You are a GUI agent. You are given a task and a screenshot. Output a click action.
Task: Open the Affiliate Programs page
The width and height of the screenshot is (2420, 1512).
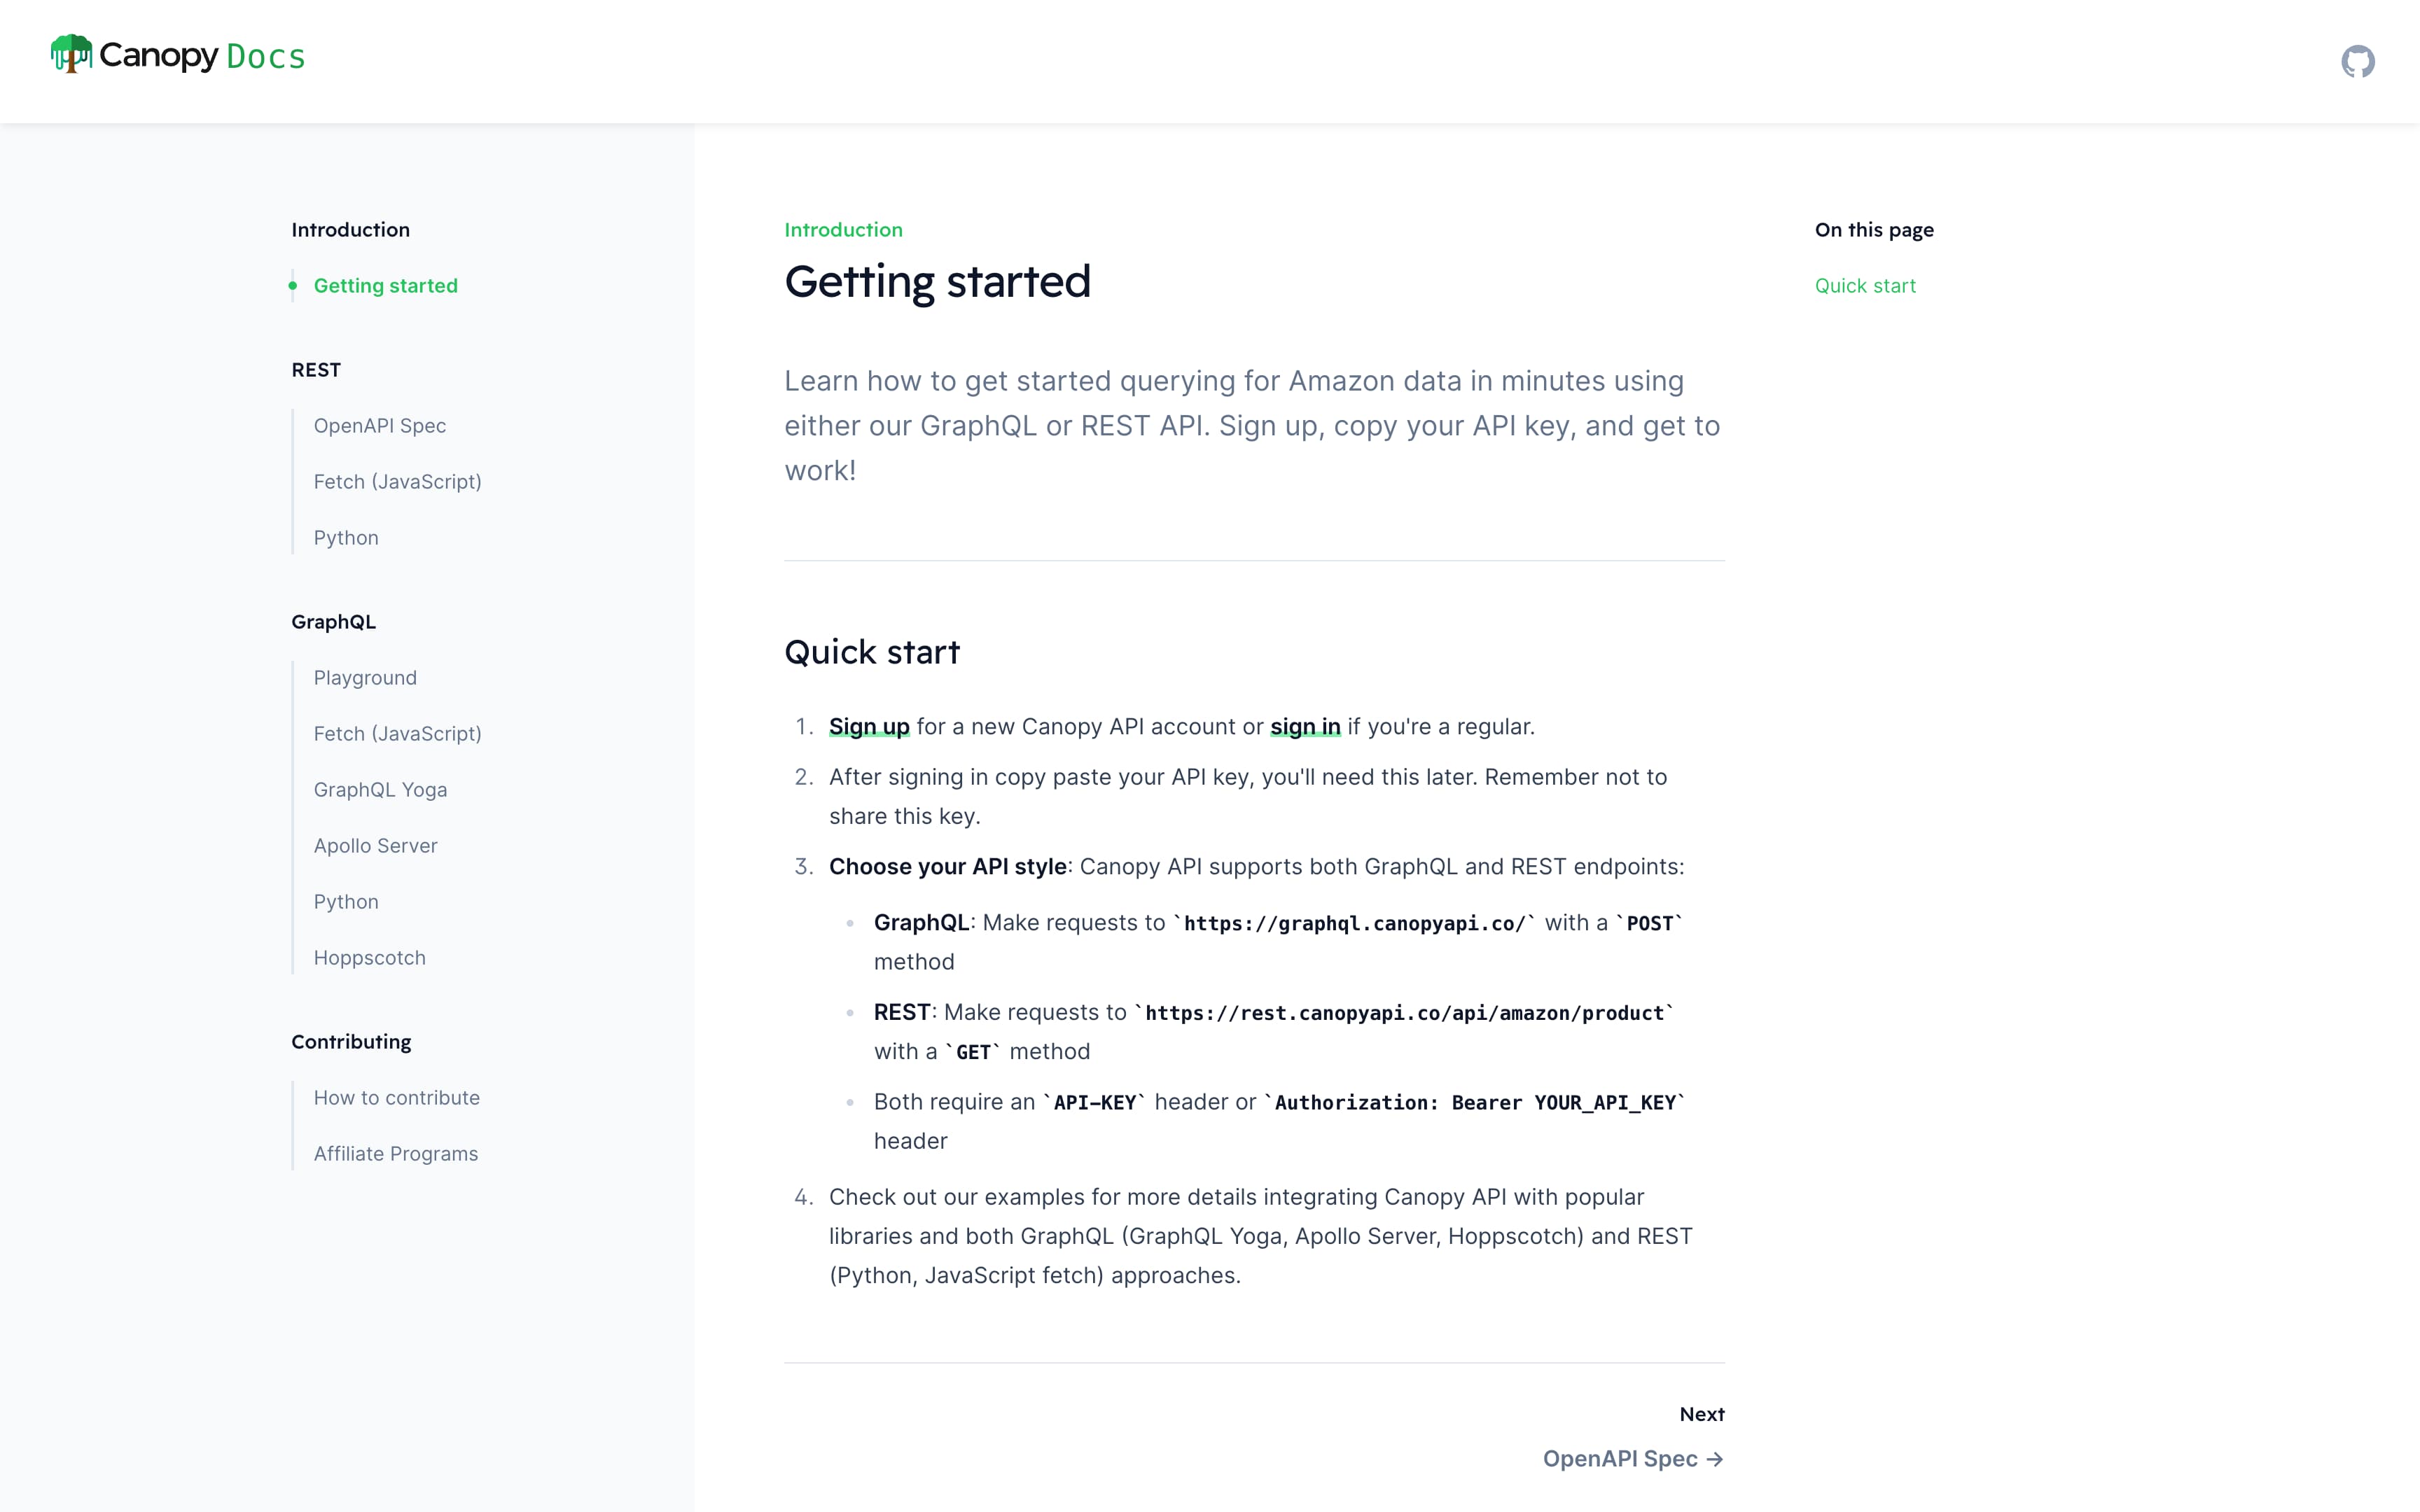pos(395,1154)
